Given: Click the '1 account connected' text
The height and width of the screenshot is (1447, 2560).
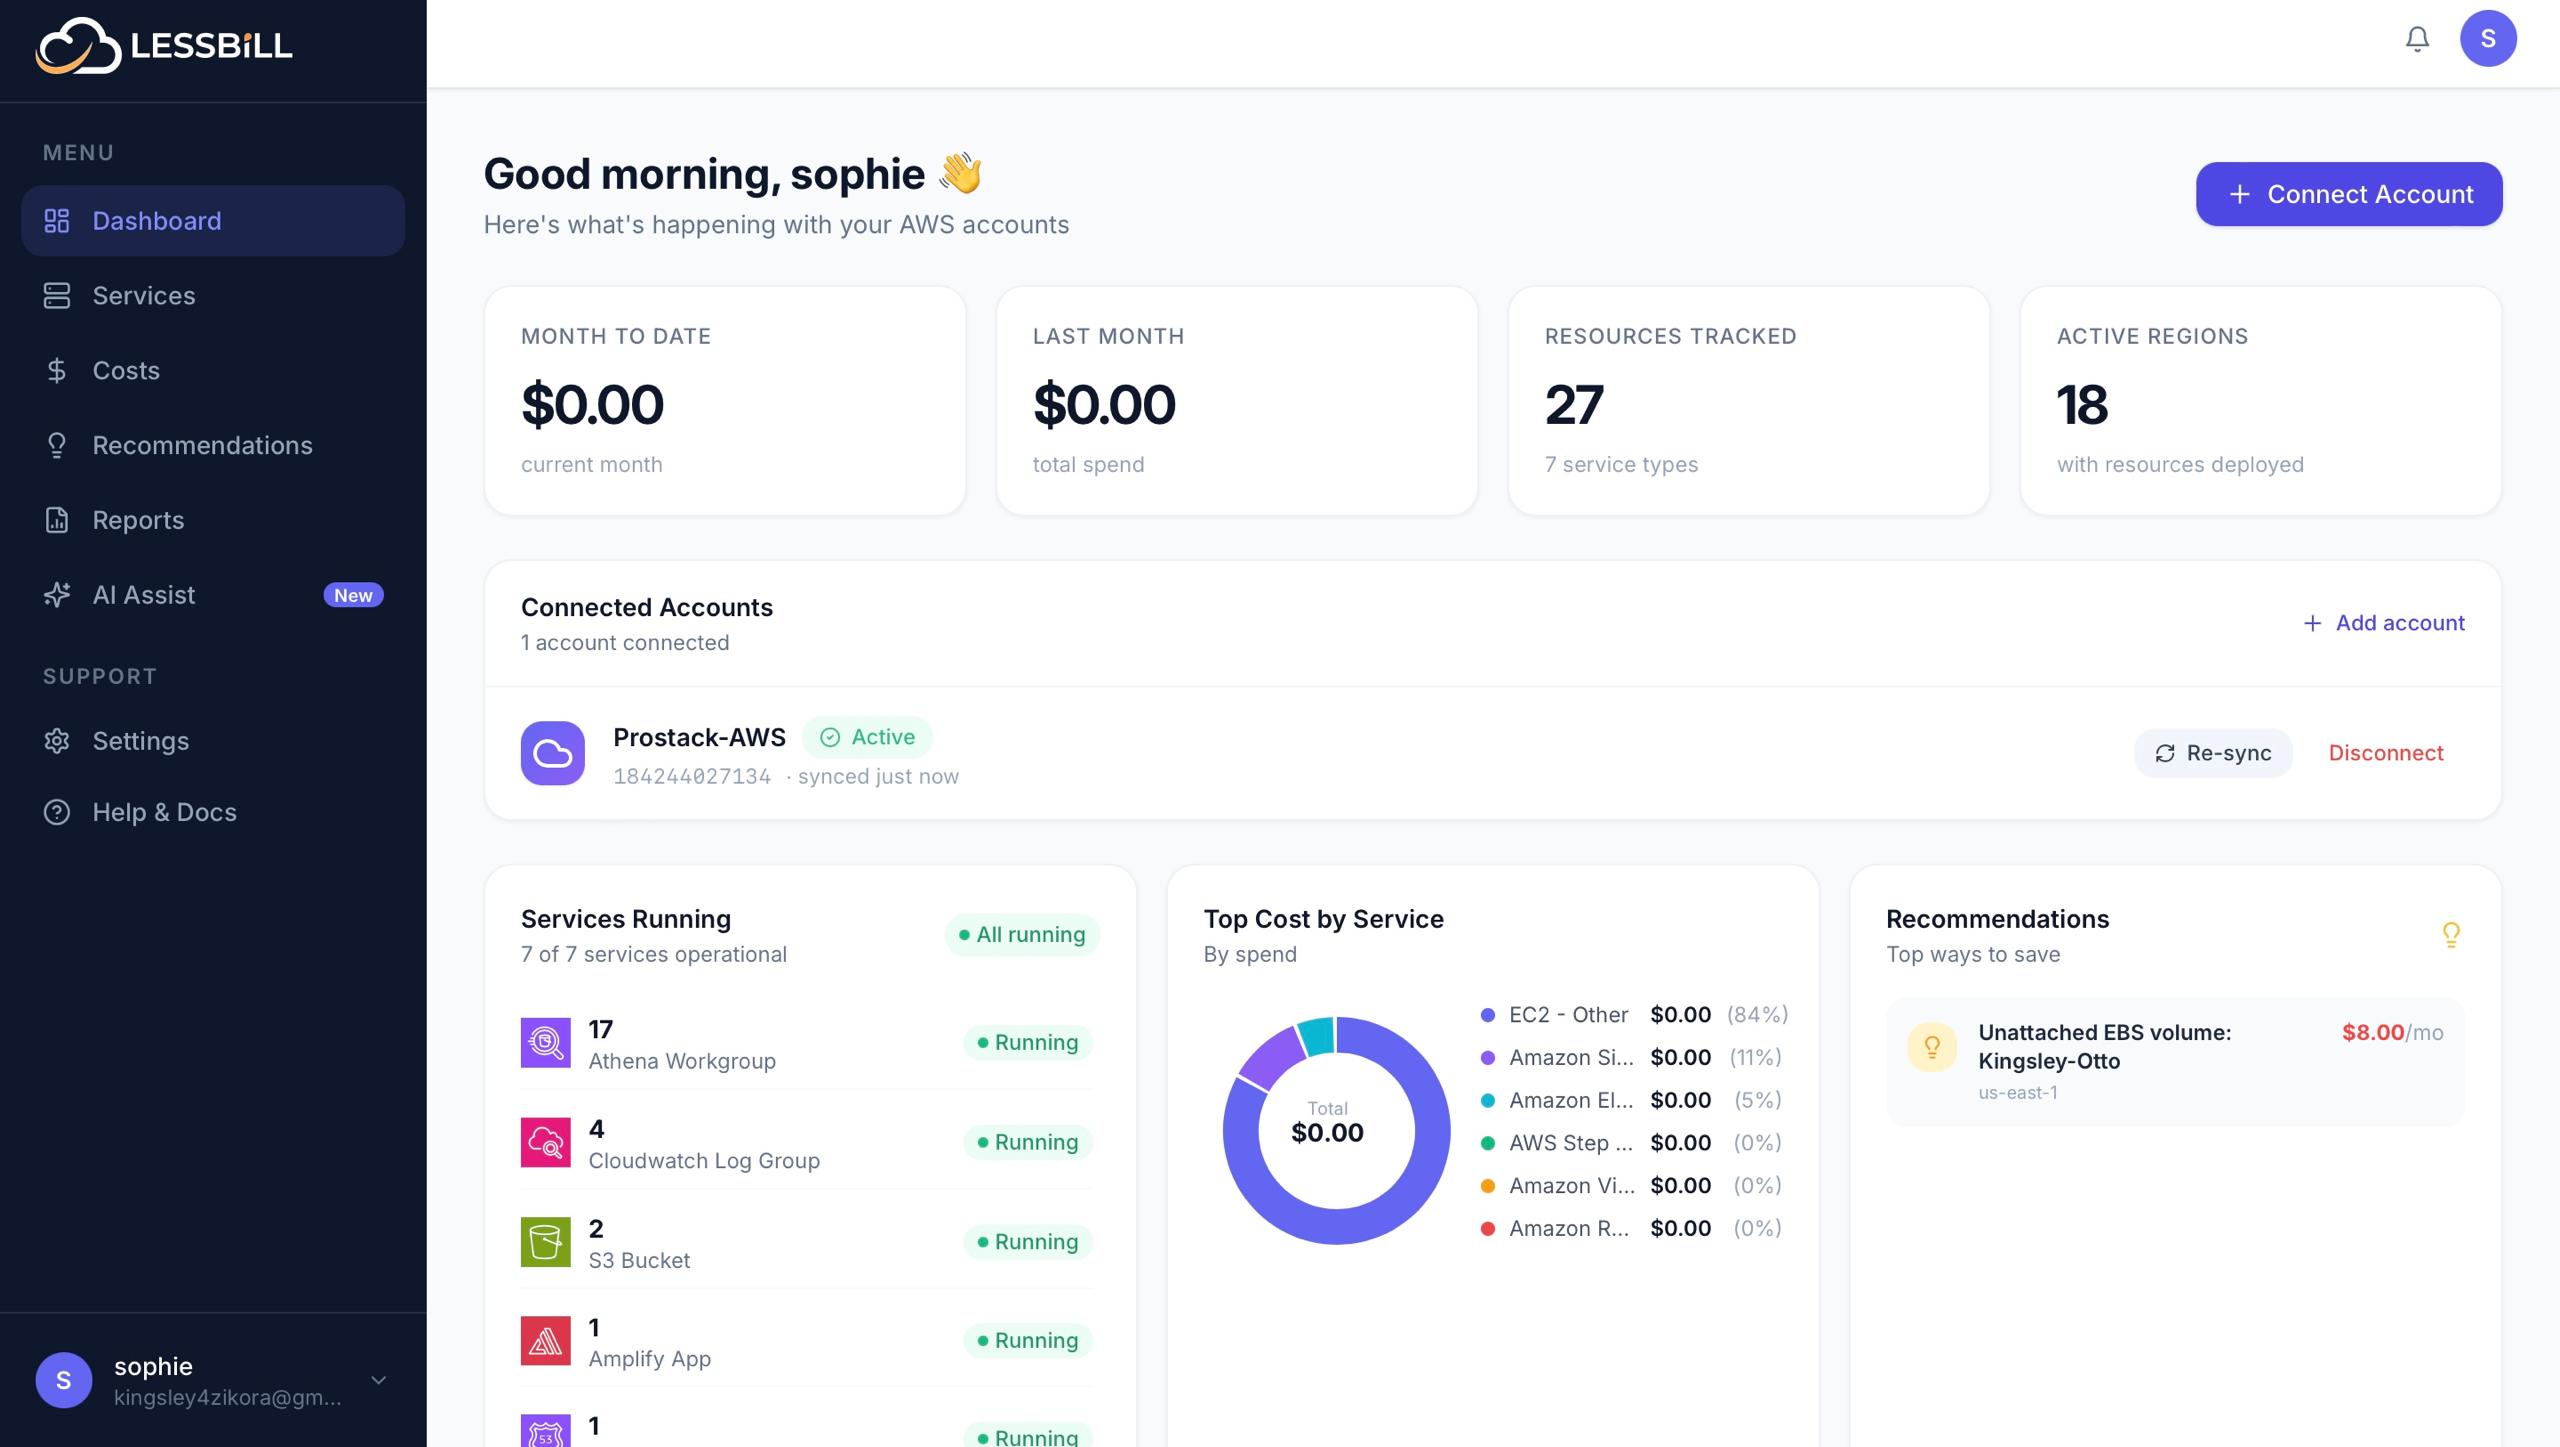Looking at the screenshot, I should 625,643.
